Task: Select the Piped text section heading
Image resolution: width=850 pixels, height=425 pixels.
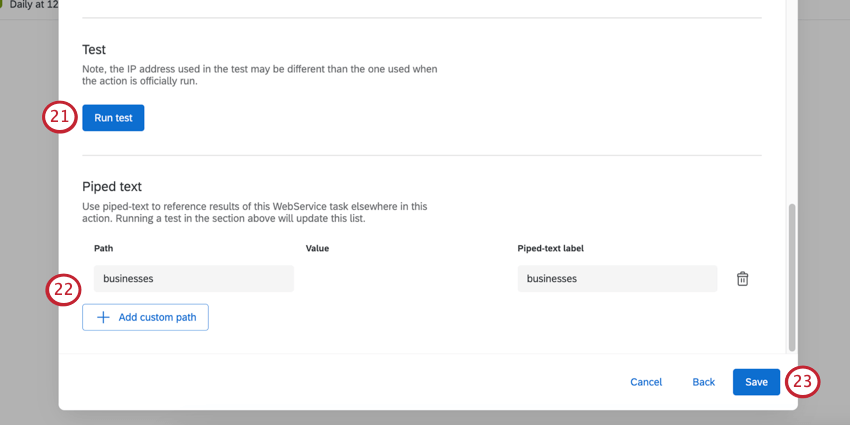Action: click(x=112, y=186)
